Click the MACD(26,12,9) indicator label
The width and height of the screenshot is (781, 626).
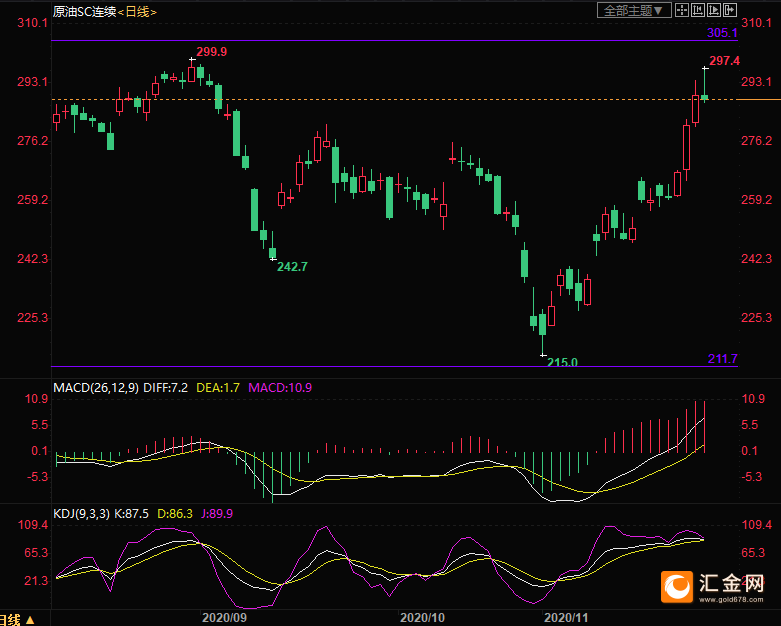coord(96,387)
